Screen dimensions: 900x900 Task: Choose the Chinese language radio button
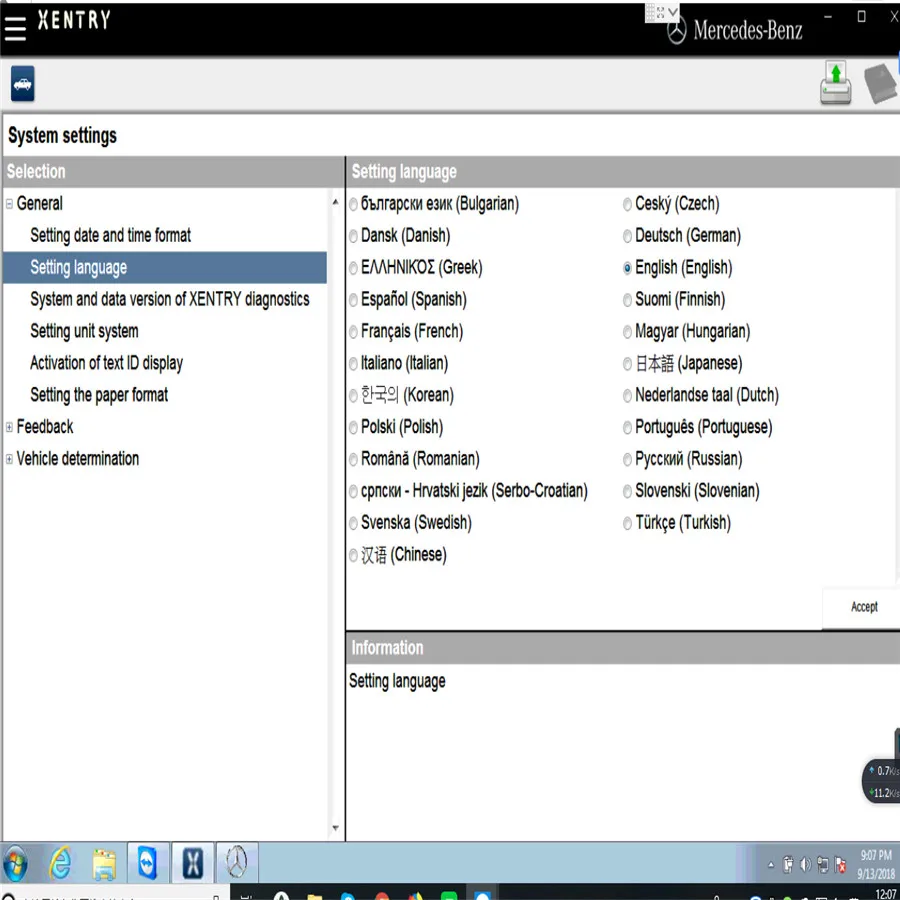pyautogui.click(x=354, y=555)
